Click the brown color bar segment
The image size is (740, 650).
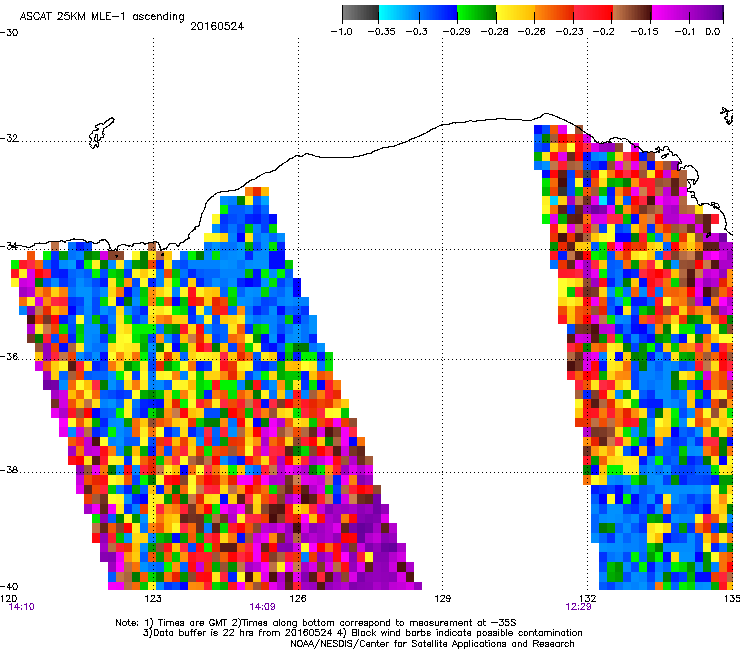pos(632,13)
